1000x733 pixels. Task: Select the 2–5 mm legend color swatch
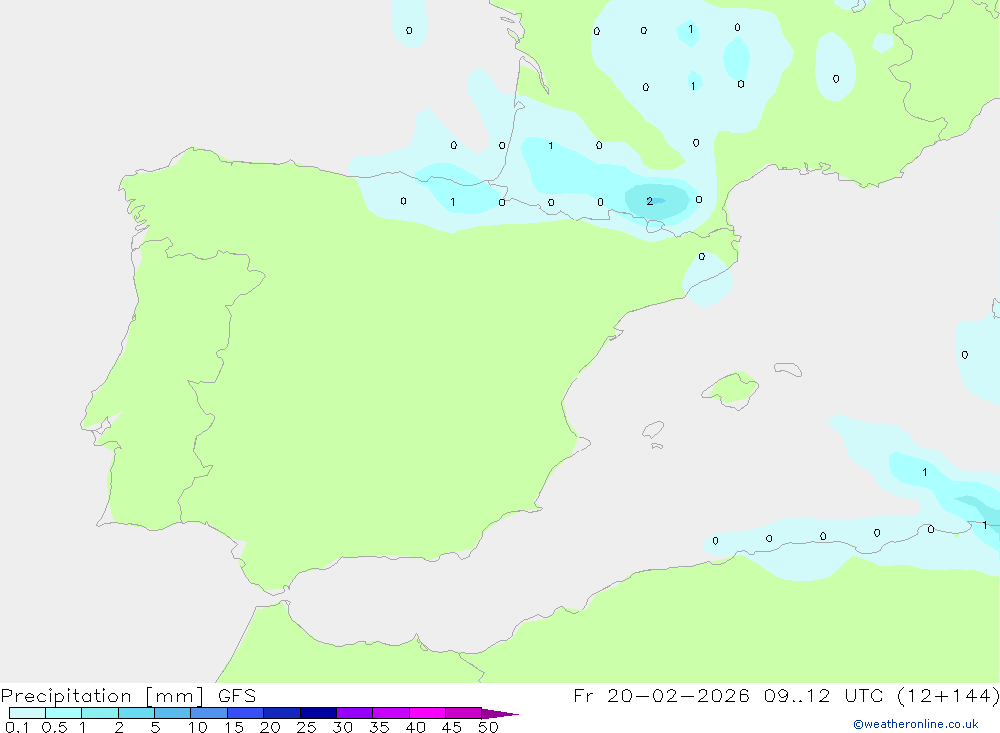coord(136,713)
